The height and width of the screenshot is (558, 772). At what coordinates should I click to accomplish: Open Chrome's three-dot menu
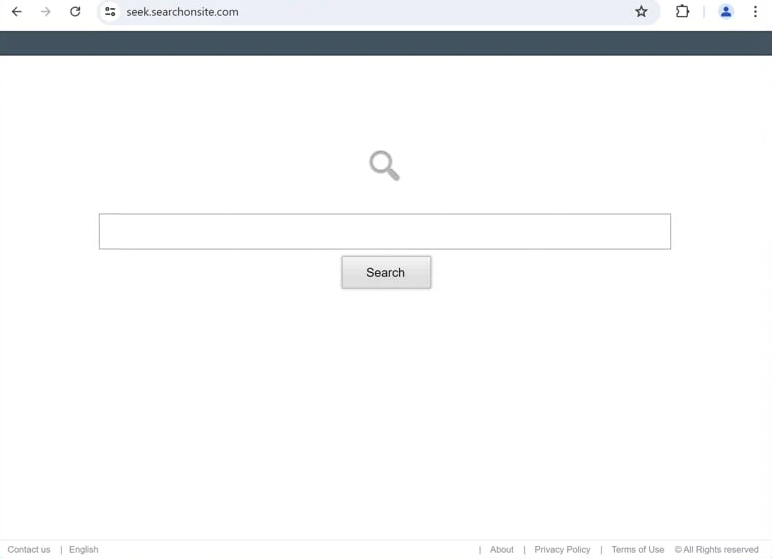pyautogui.click(x=755, y=12)
